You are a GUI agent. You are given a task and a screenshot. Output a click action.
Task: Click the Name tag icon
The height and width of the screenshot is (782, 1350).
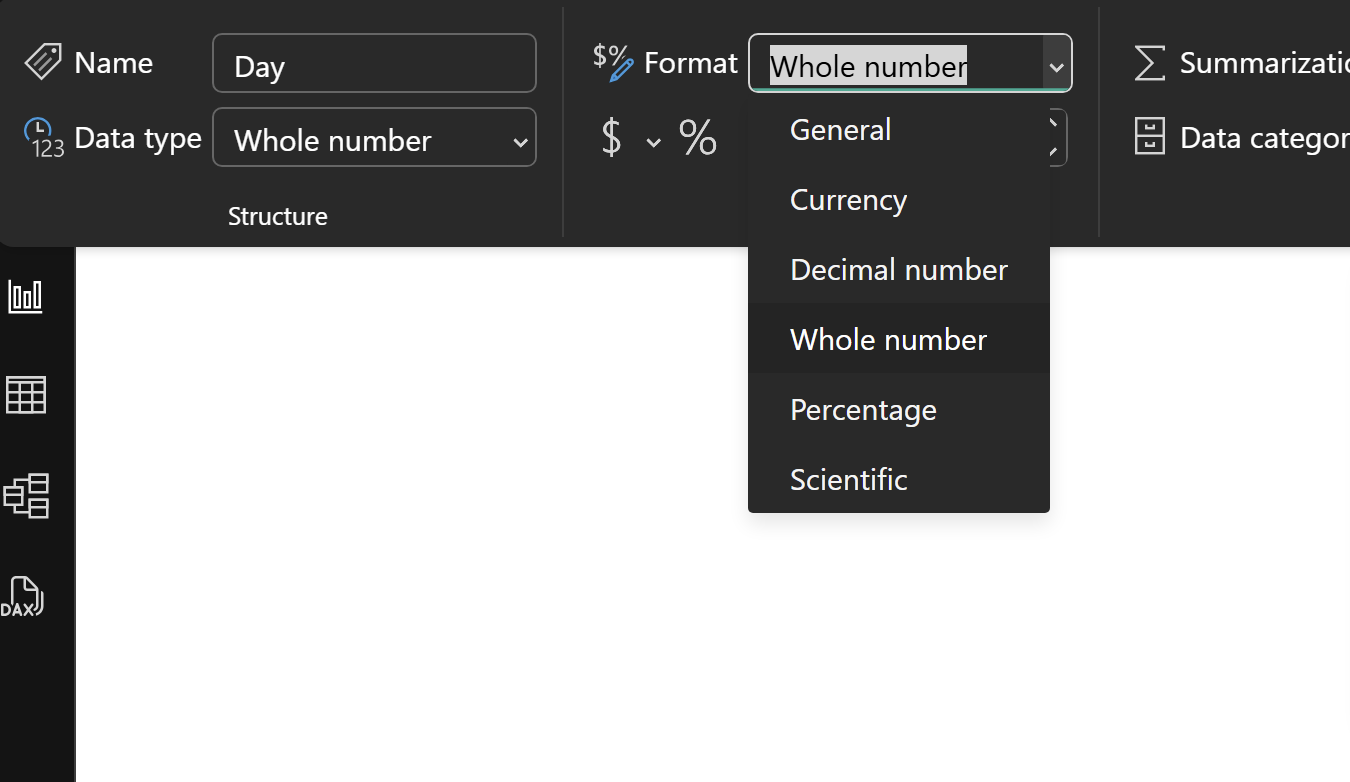click(x=43, y=62)
